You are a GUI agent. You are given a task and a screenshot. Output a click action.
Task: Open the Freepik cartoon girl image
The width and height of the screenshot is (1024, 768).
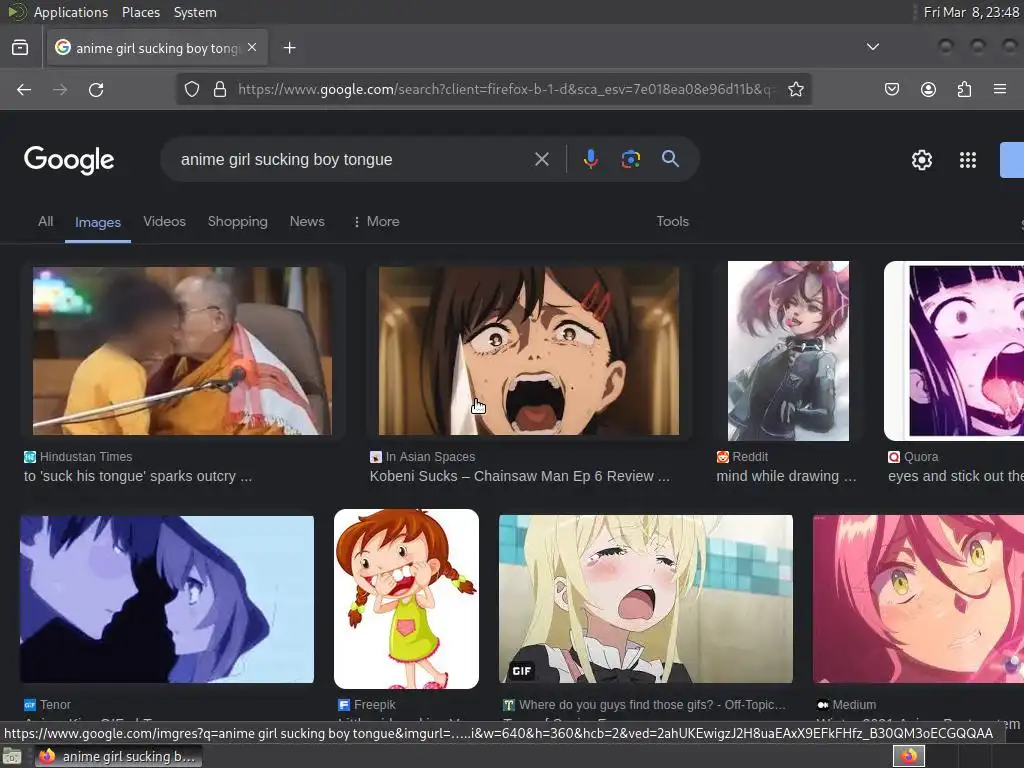(x=406, y=599)
